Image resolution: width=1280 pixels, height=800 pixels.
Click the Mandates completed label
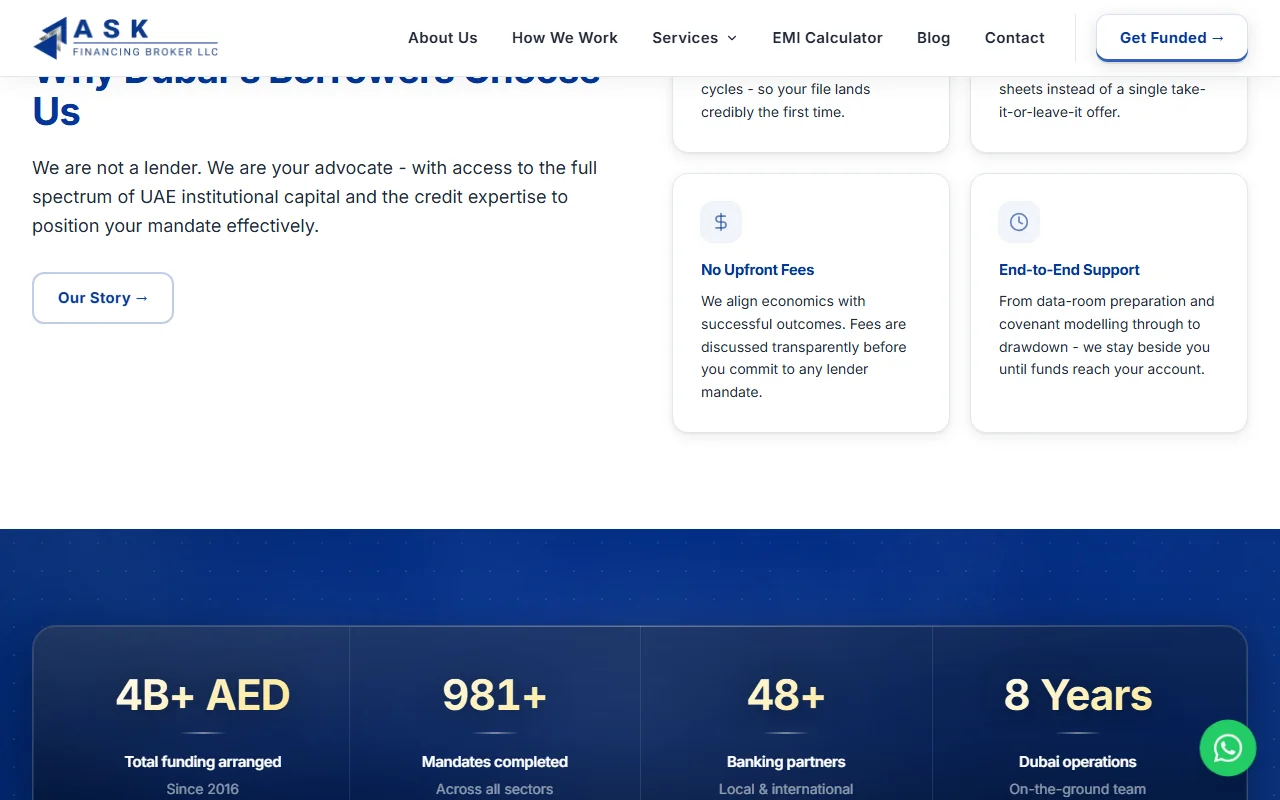(x=495, y=762)
